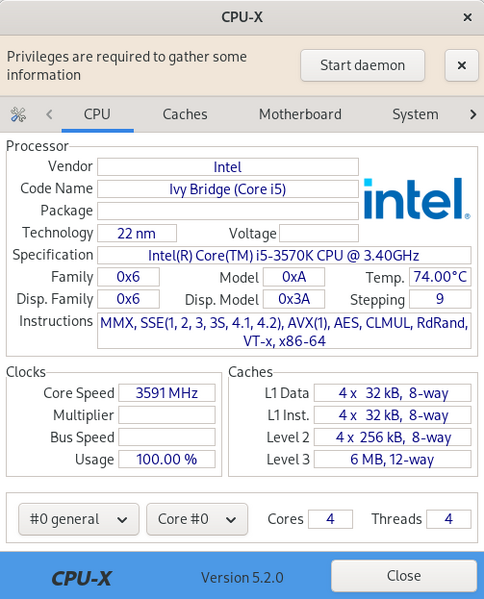Click the Intel logo image
The image size is (484, 599).
click(x=417, y=199)
